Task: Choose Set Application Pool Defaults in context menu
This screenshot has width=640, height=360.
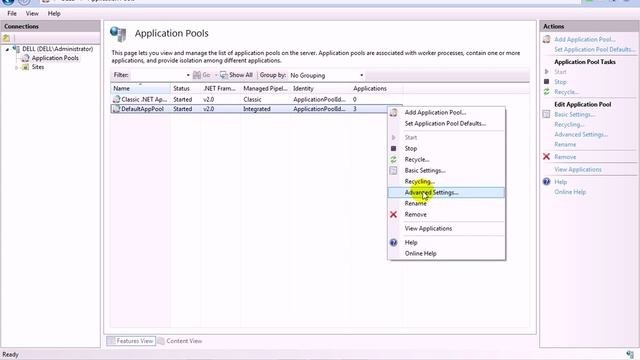Action: click(446, 123)
